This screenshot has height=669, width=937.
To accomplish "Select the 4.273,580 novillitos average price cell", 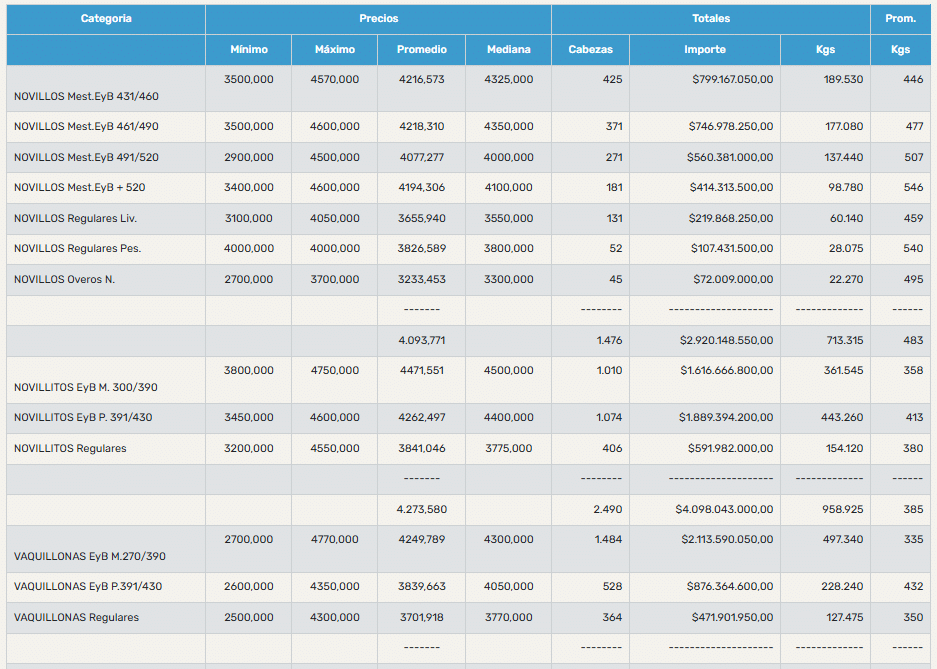I will [x=421, y=510].
